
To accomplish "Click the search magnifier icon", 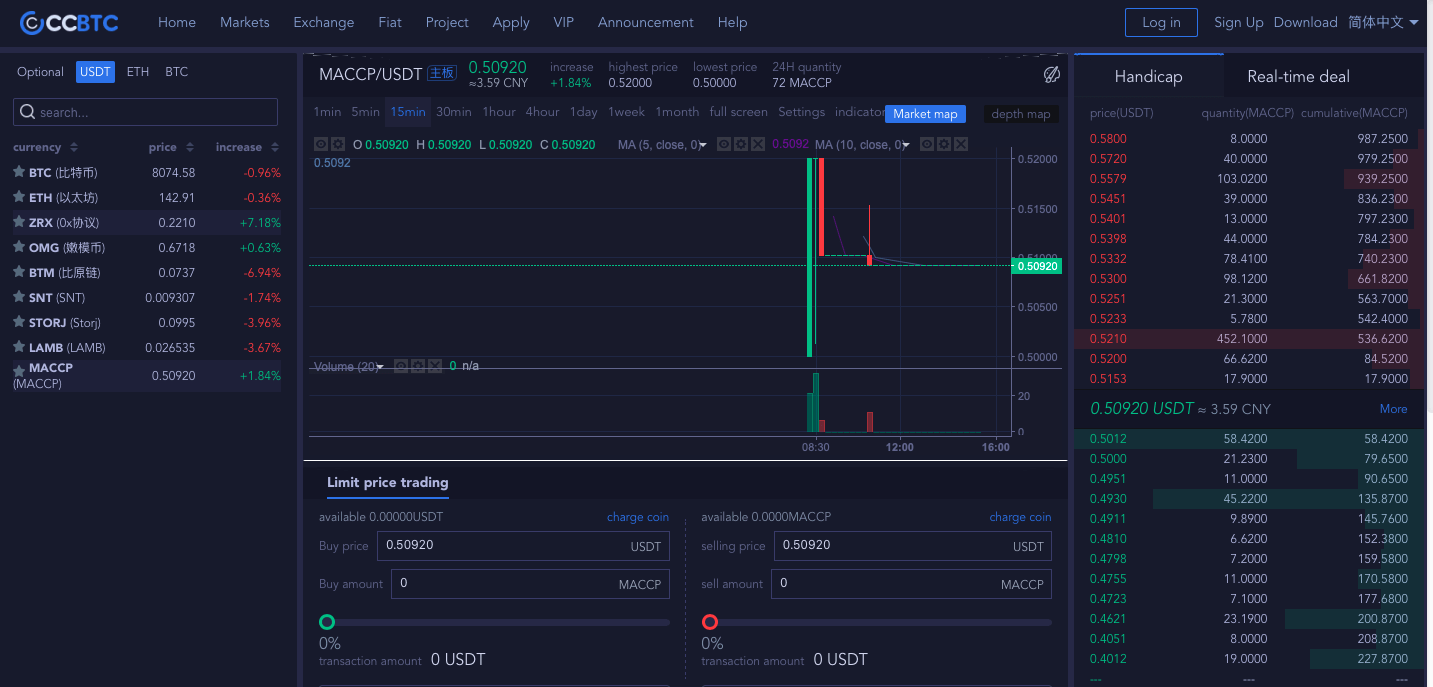I will coord(28,112).
